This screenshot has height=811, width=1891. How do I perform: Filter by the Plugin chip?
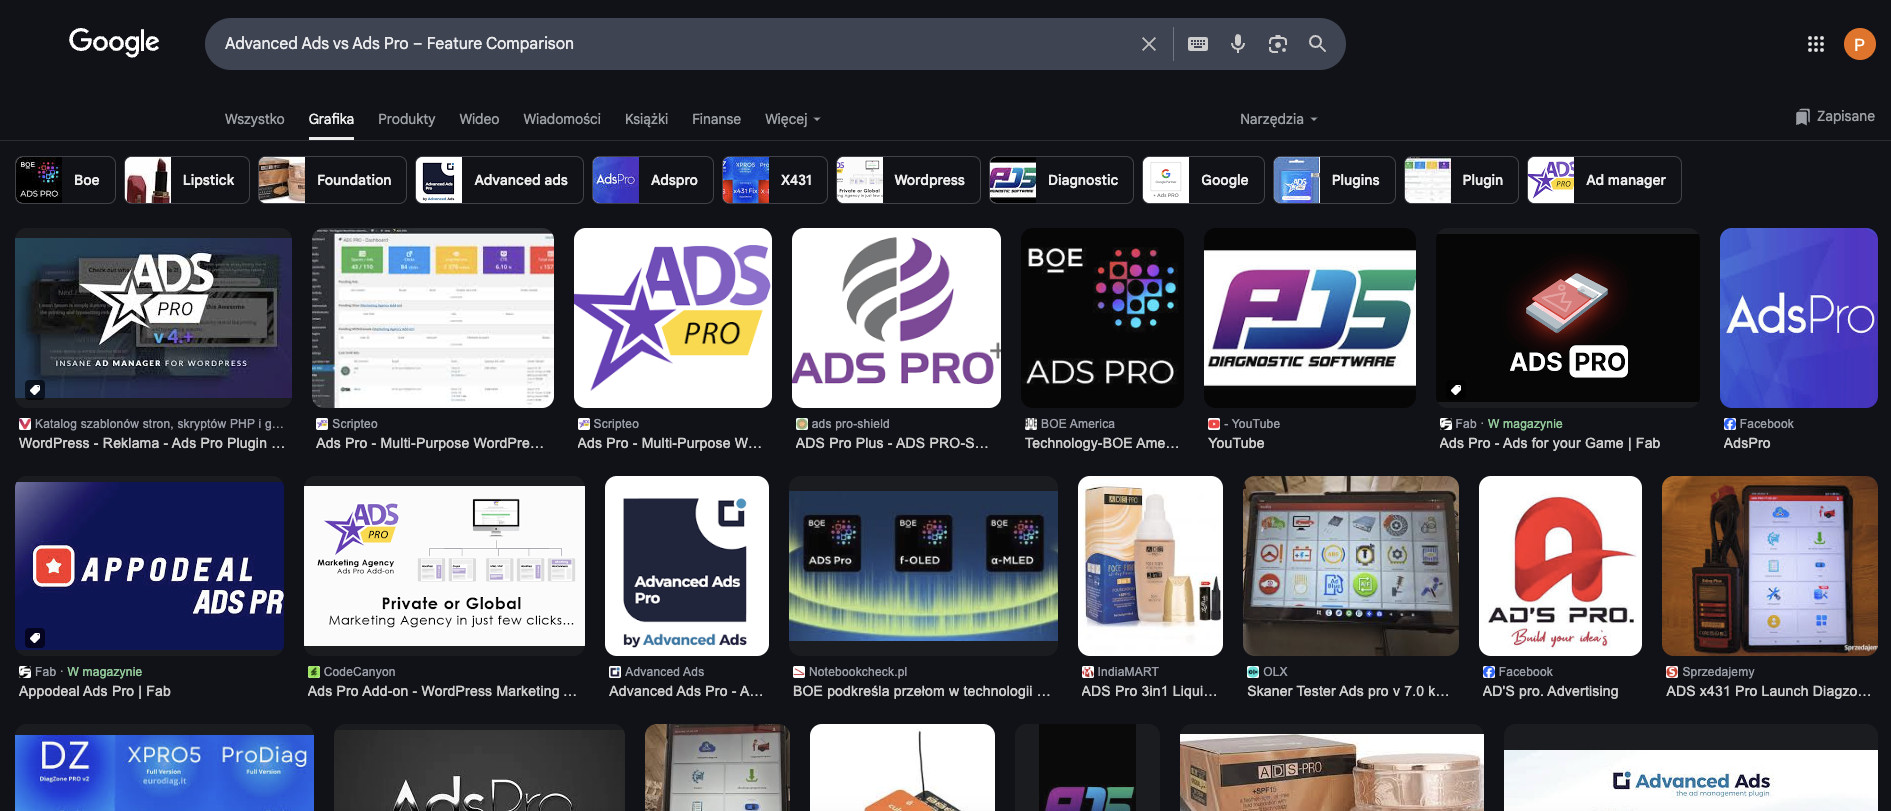1461,180
